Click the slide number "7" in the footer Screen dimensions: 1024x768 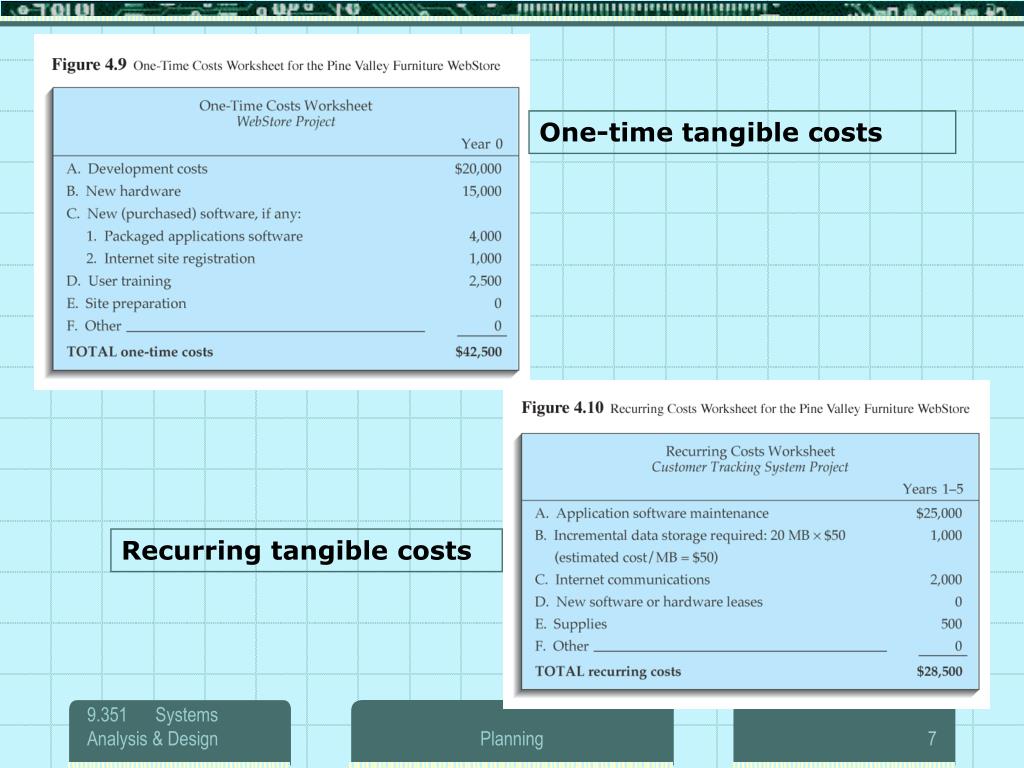(x=932, y=739)
